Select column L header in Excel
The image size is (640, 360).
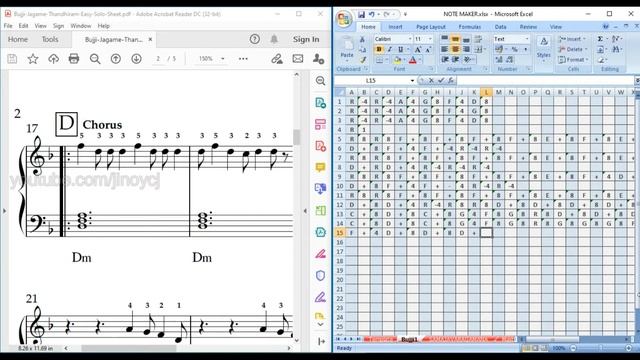(x=486, y=92)
